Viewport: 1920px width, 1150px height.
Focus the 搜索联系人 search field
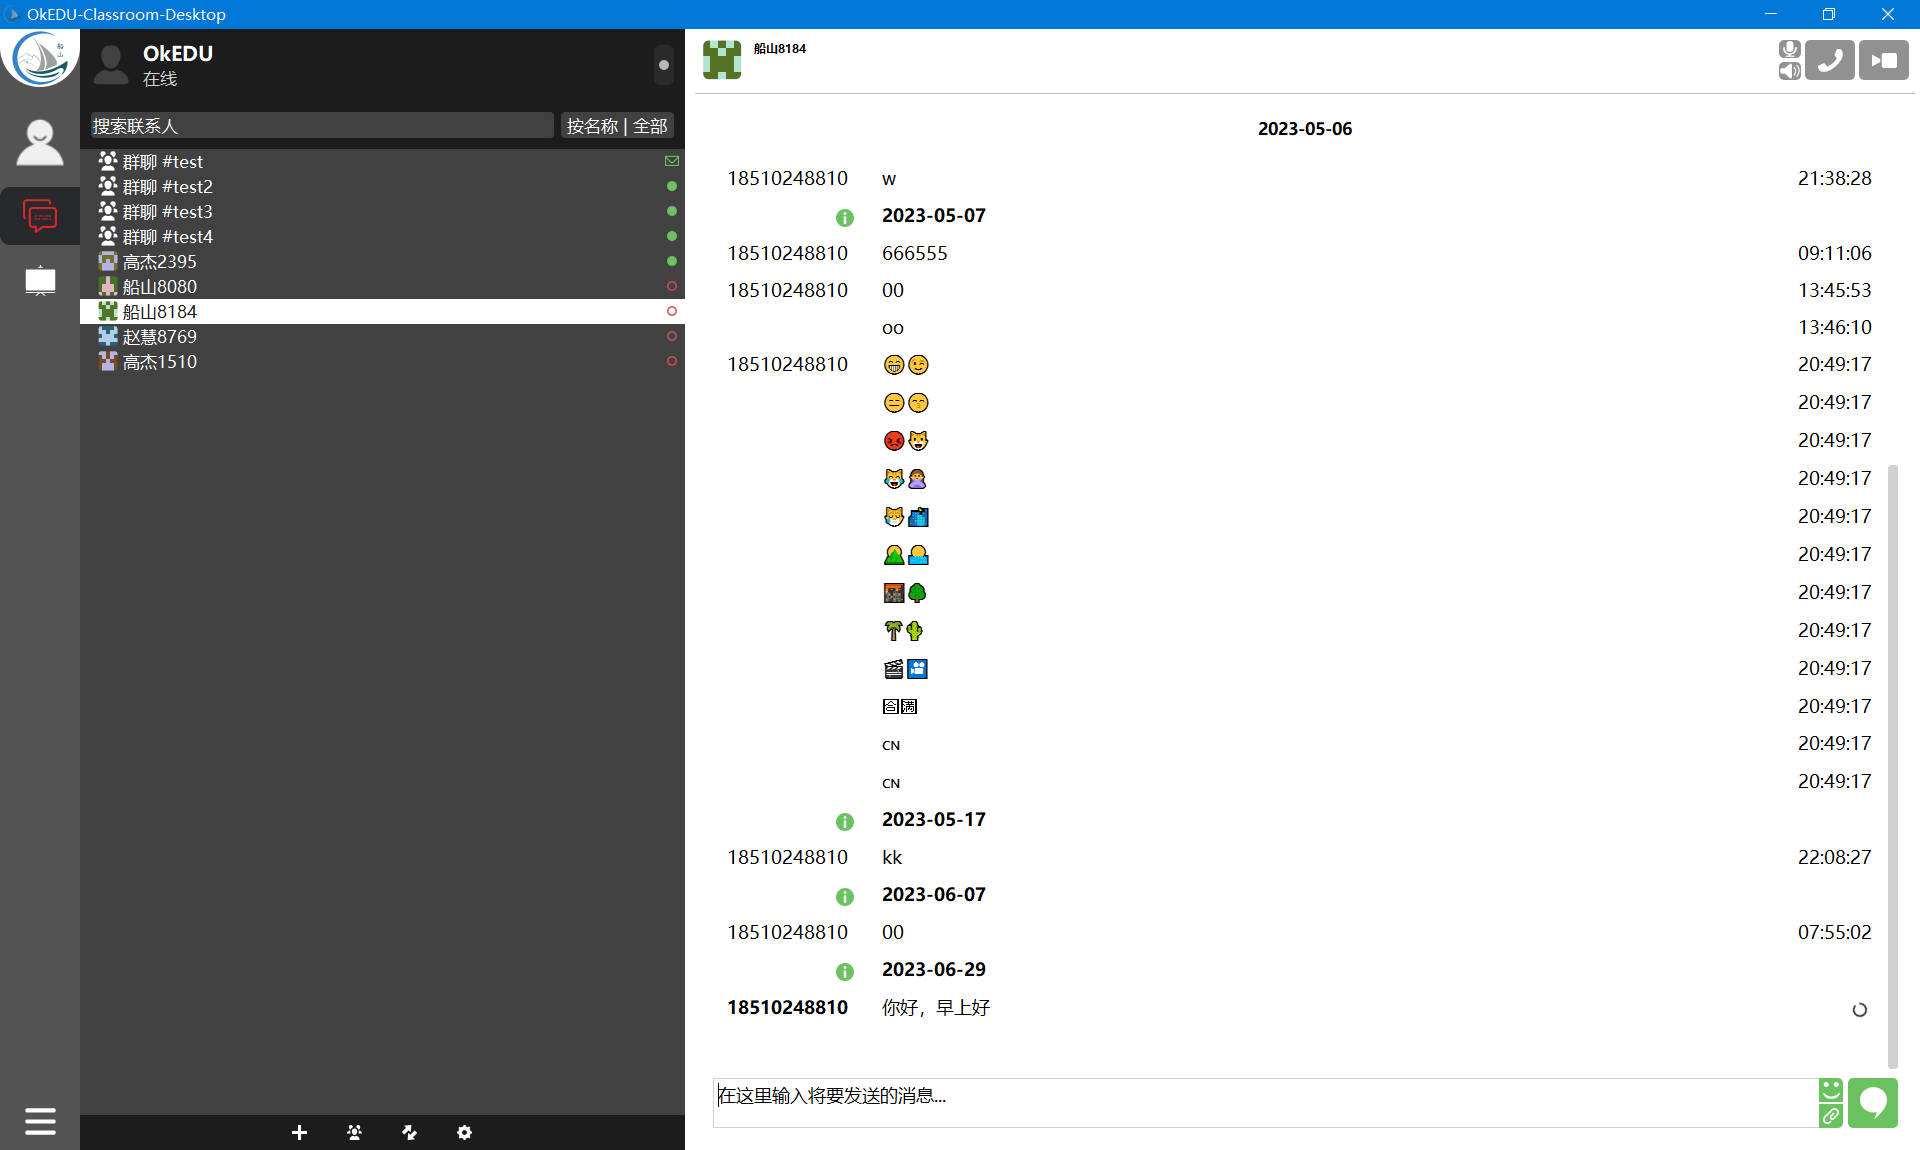point(320,126)
